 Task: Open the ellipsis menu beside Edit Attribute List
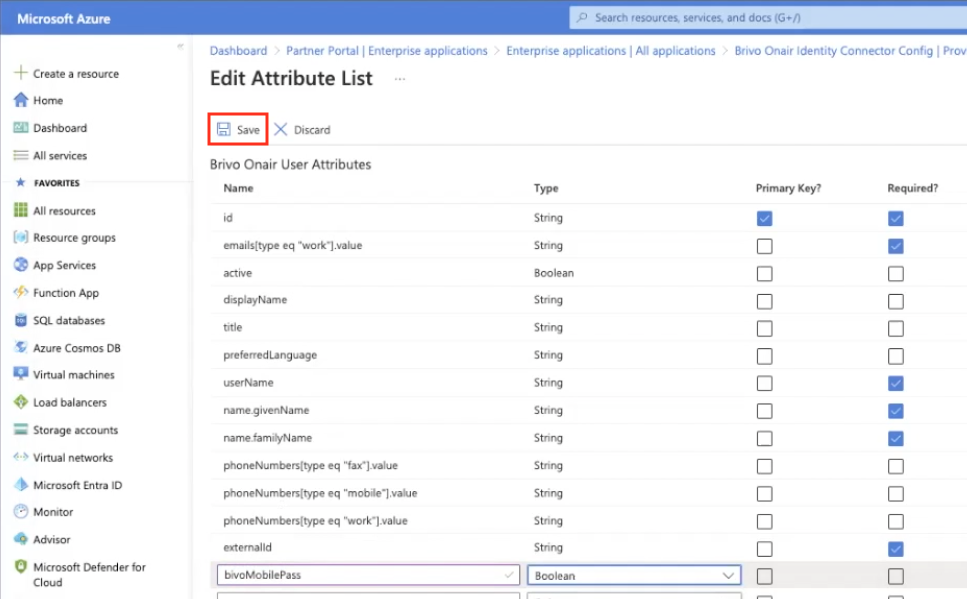point(400,79)
